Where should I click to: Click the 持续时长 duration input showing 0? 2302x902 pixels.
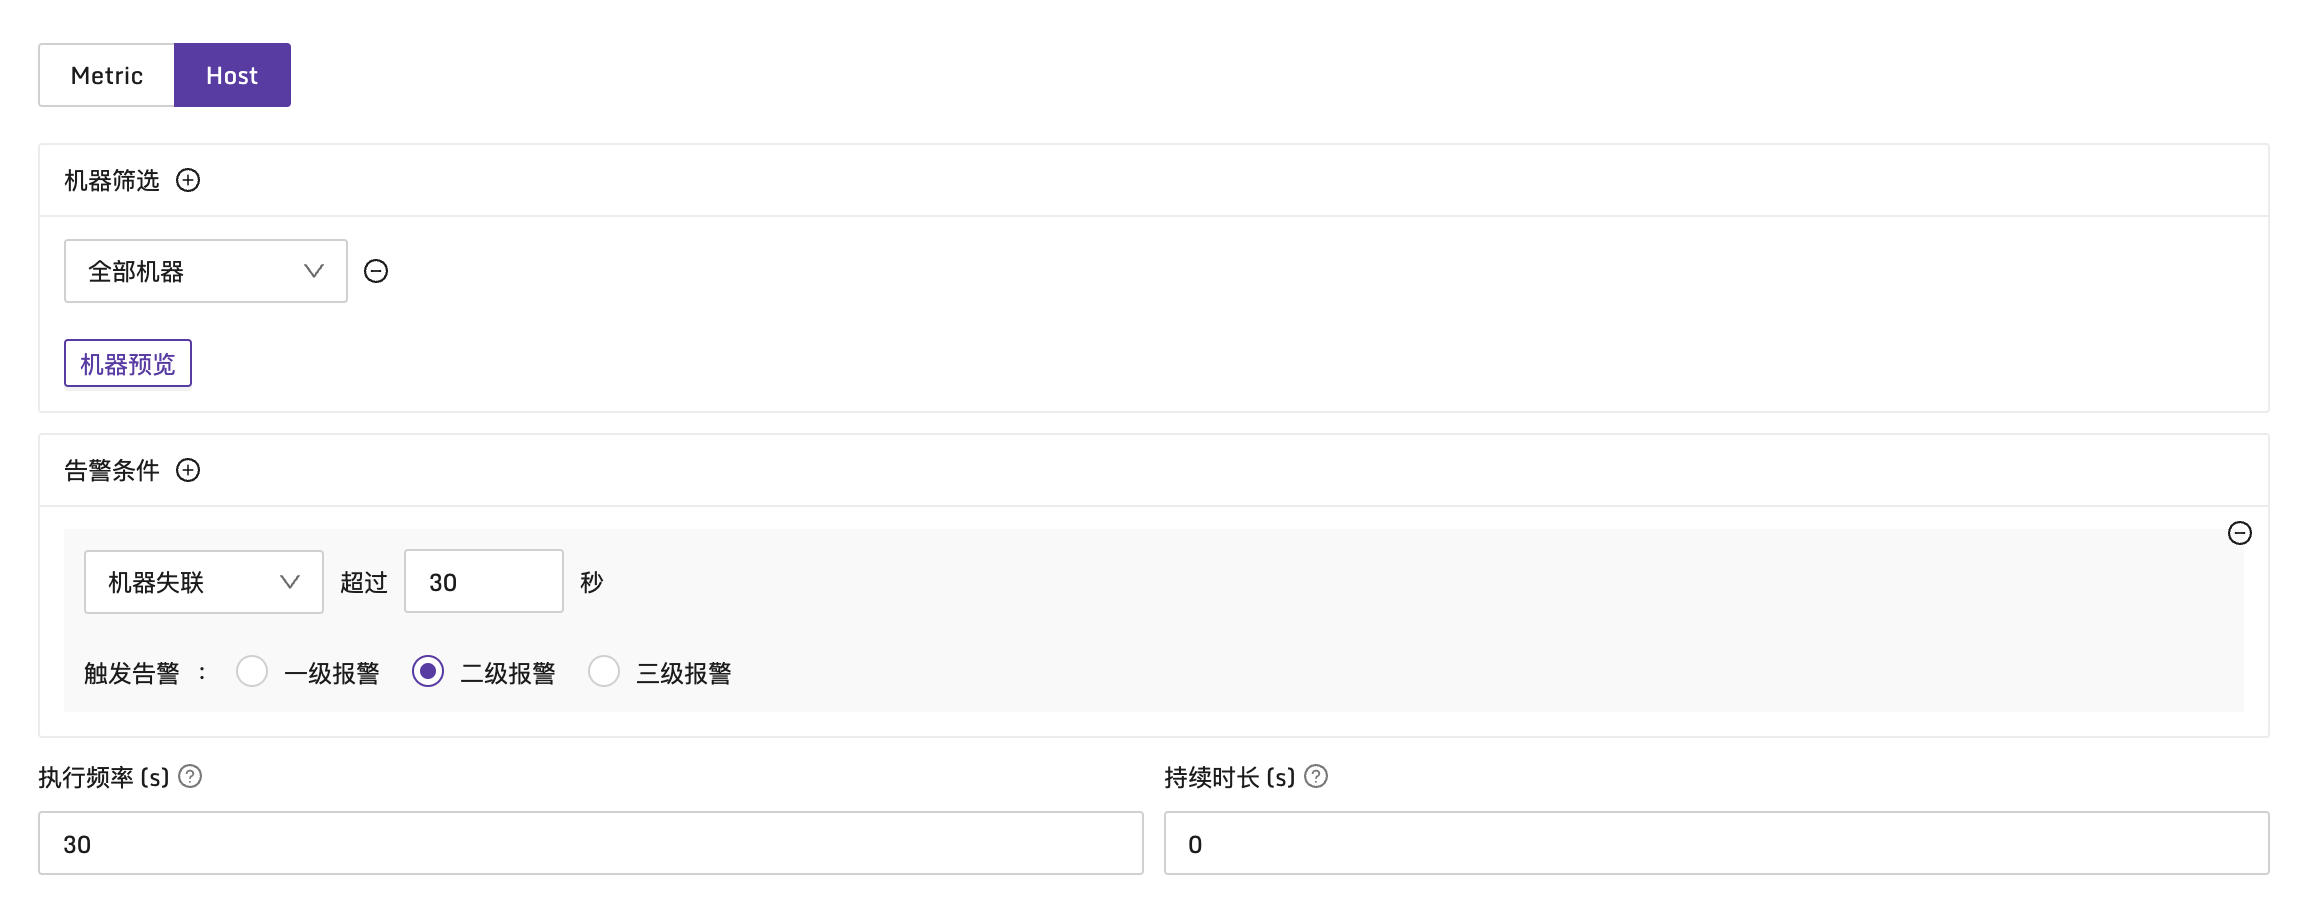point(1714,843)
